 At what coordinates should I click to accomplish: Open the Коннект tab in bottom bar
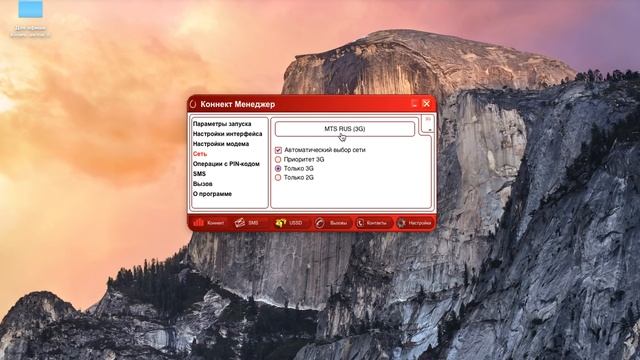210,223
